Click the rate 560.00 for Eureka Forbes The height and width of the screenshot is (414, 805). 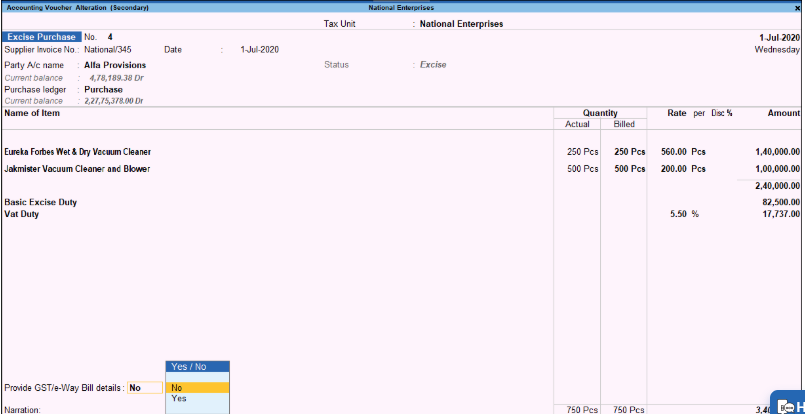point(674,152)
